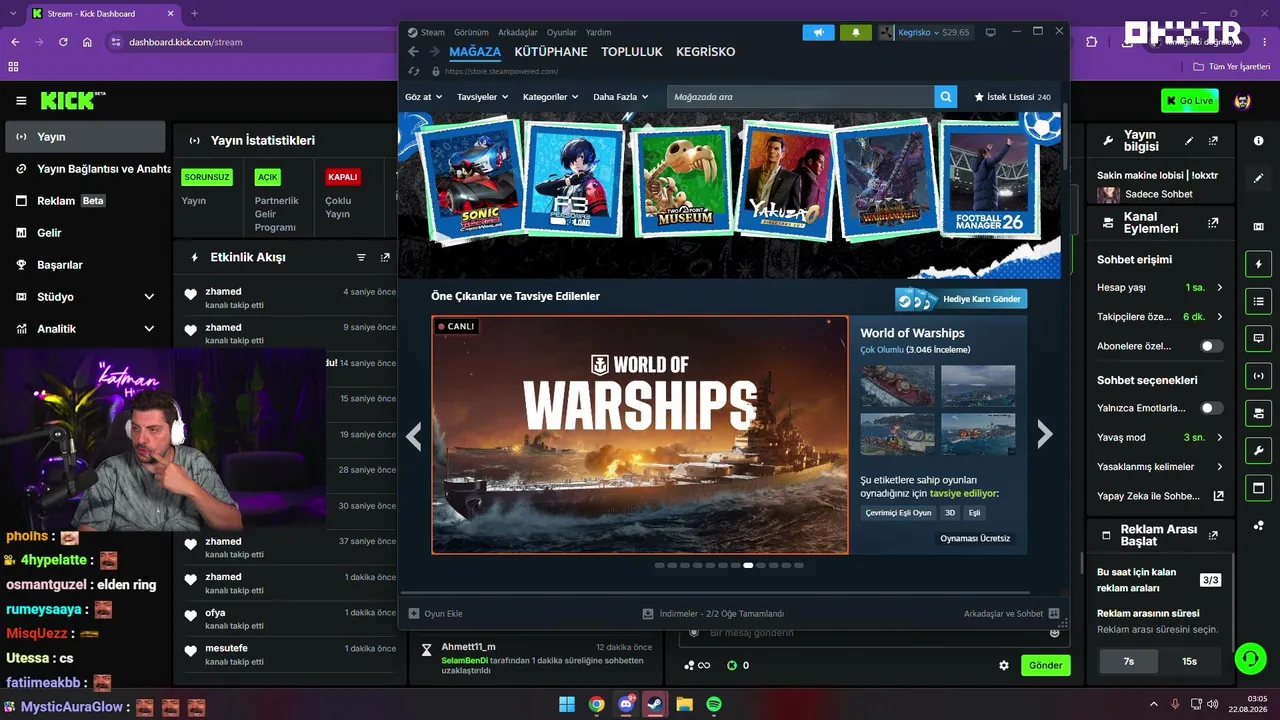This screenshot has width=1280, height=720.
Task: Expand the Tavsiyeler dropdown
Action: pos(483,97)
